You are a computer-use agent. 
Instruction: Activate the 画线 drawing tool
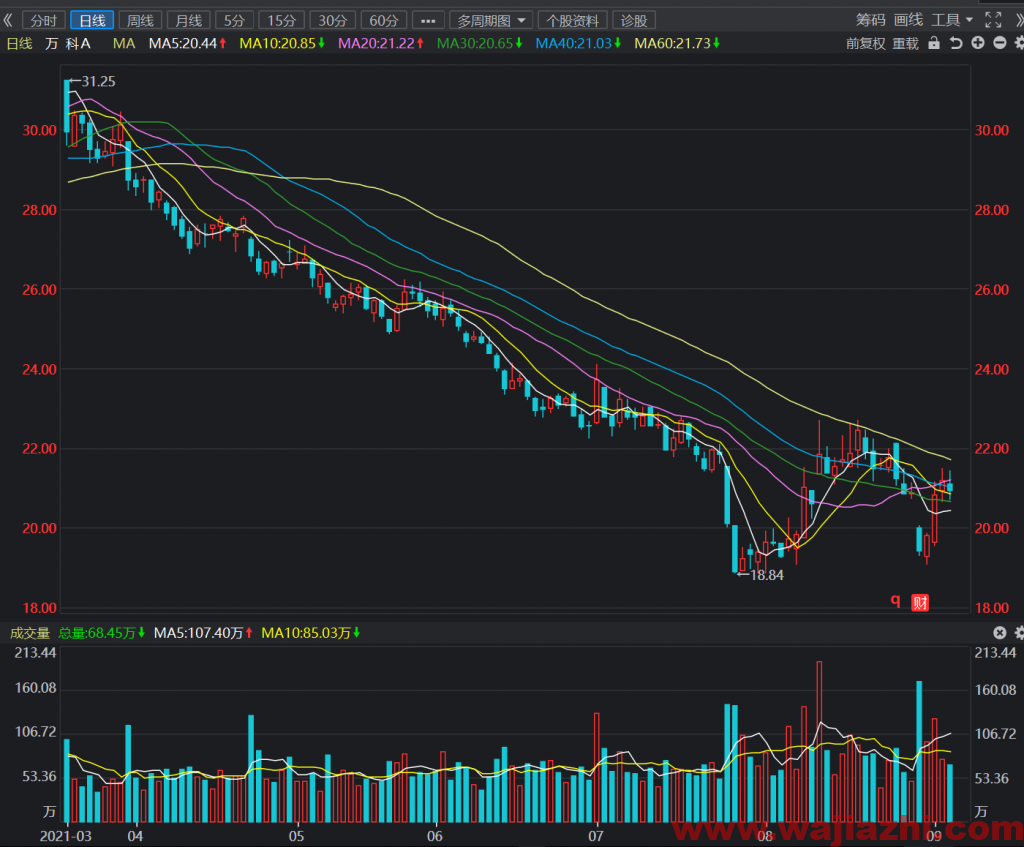coord(908,20)
